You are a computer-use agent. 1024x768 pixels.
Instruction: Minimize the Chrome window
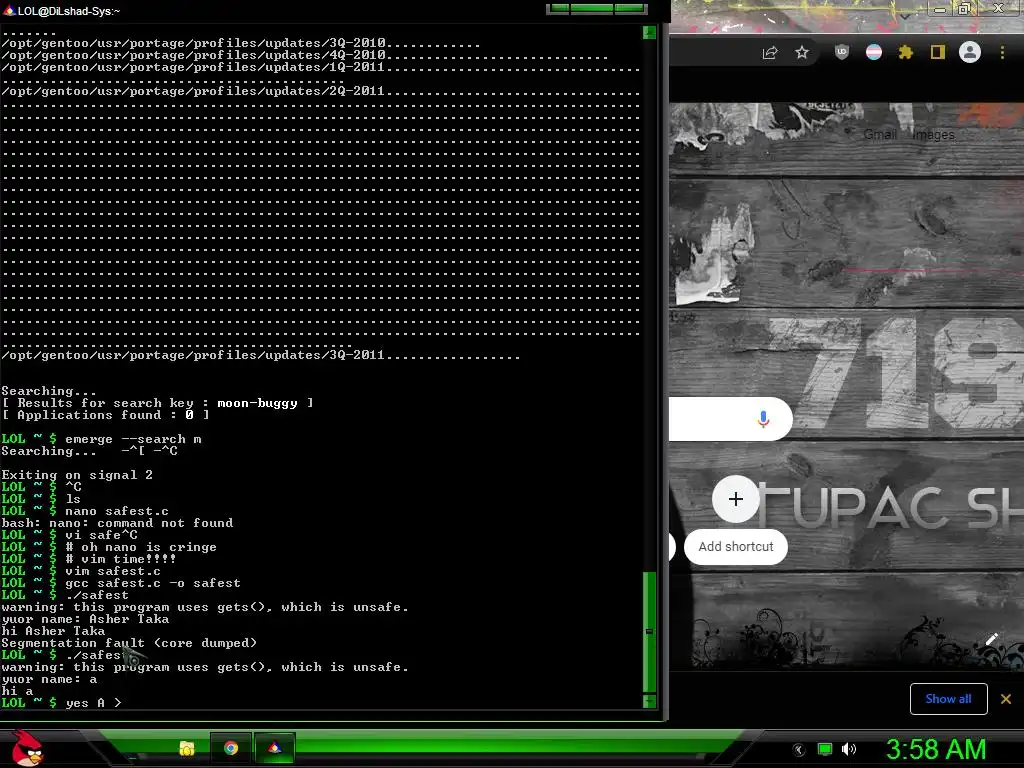tap(940, 9)
